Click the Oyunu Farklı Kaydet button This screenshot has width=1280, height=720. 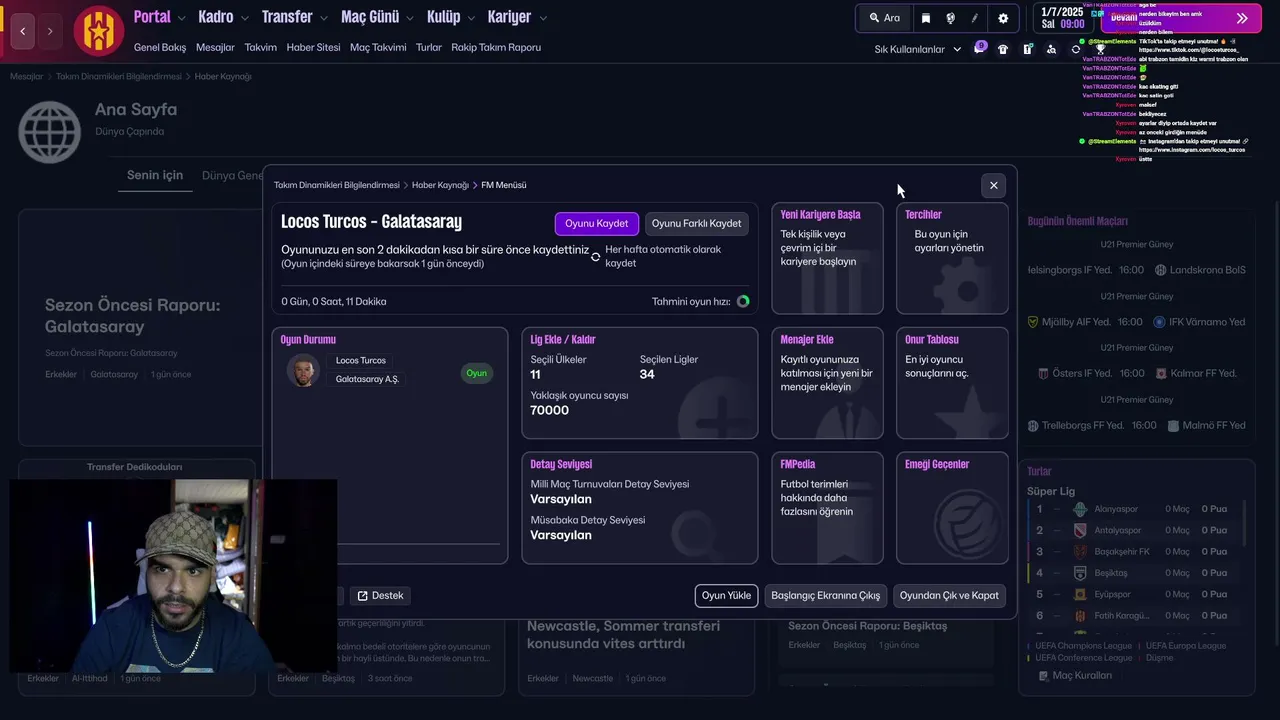(697, 223)
